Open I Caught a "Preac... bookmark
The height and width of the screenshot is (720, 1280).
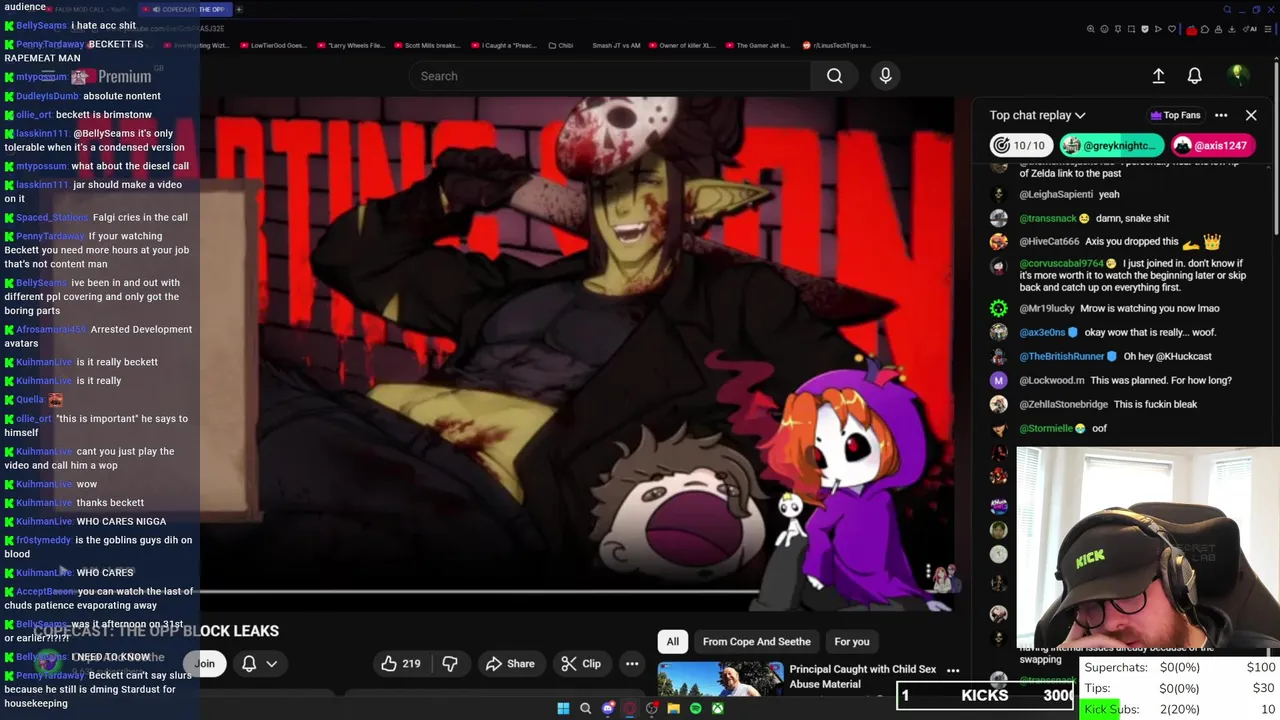click(x=505, y=45)
